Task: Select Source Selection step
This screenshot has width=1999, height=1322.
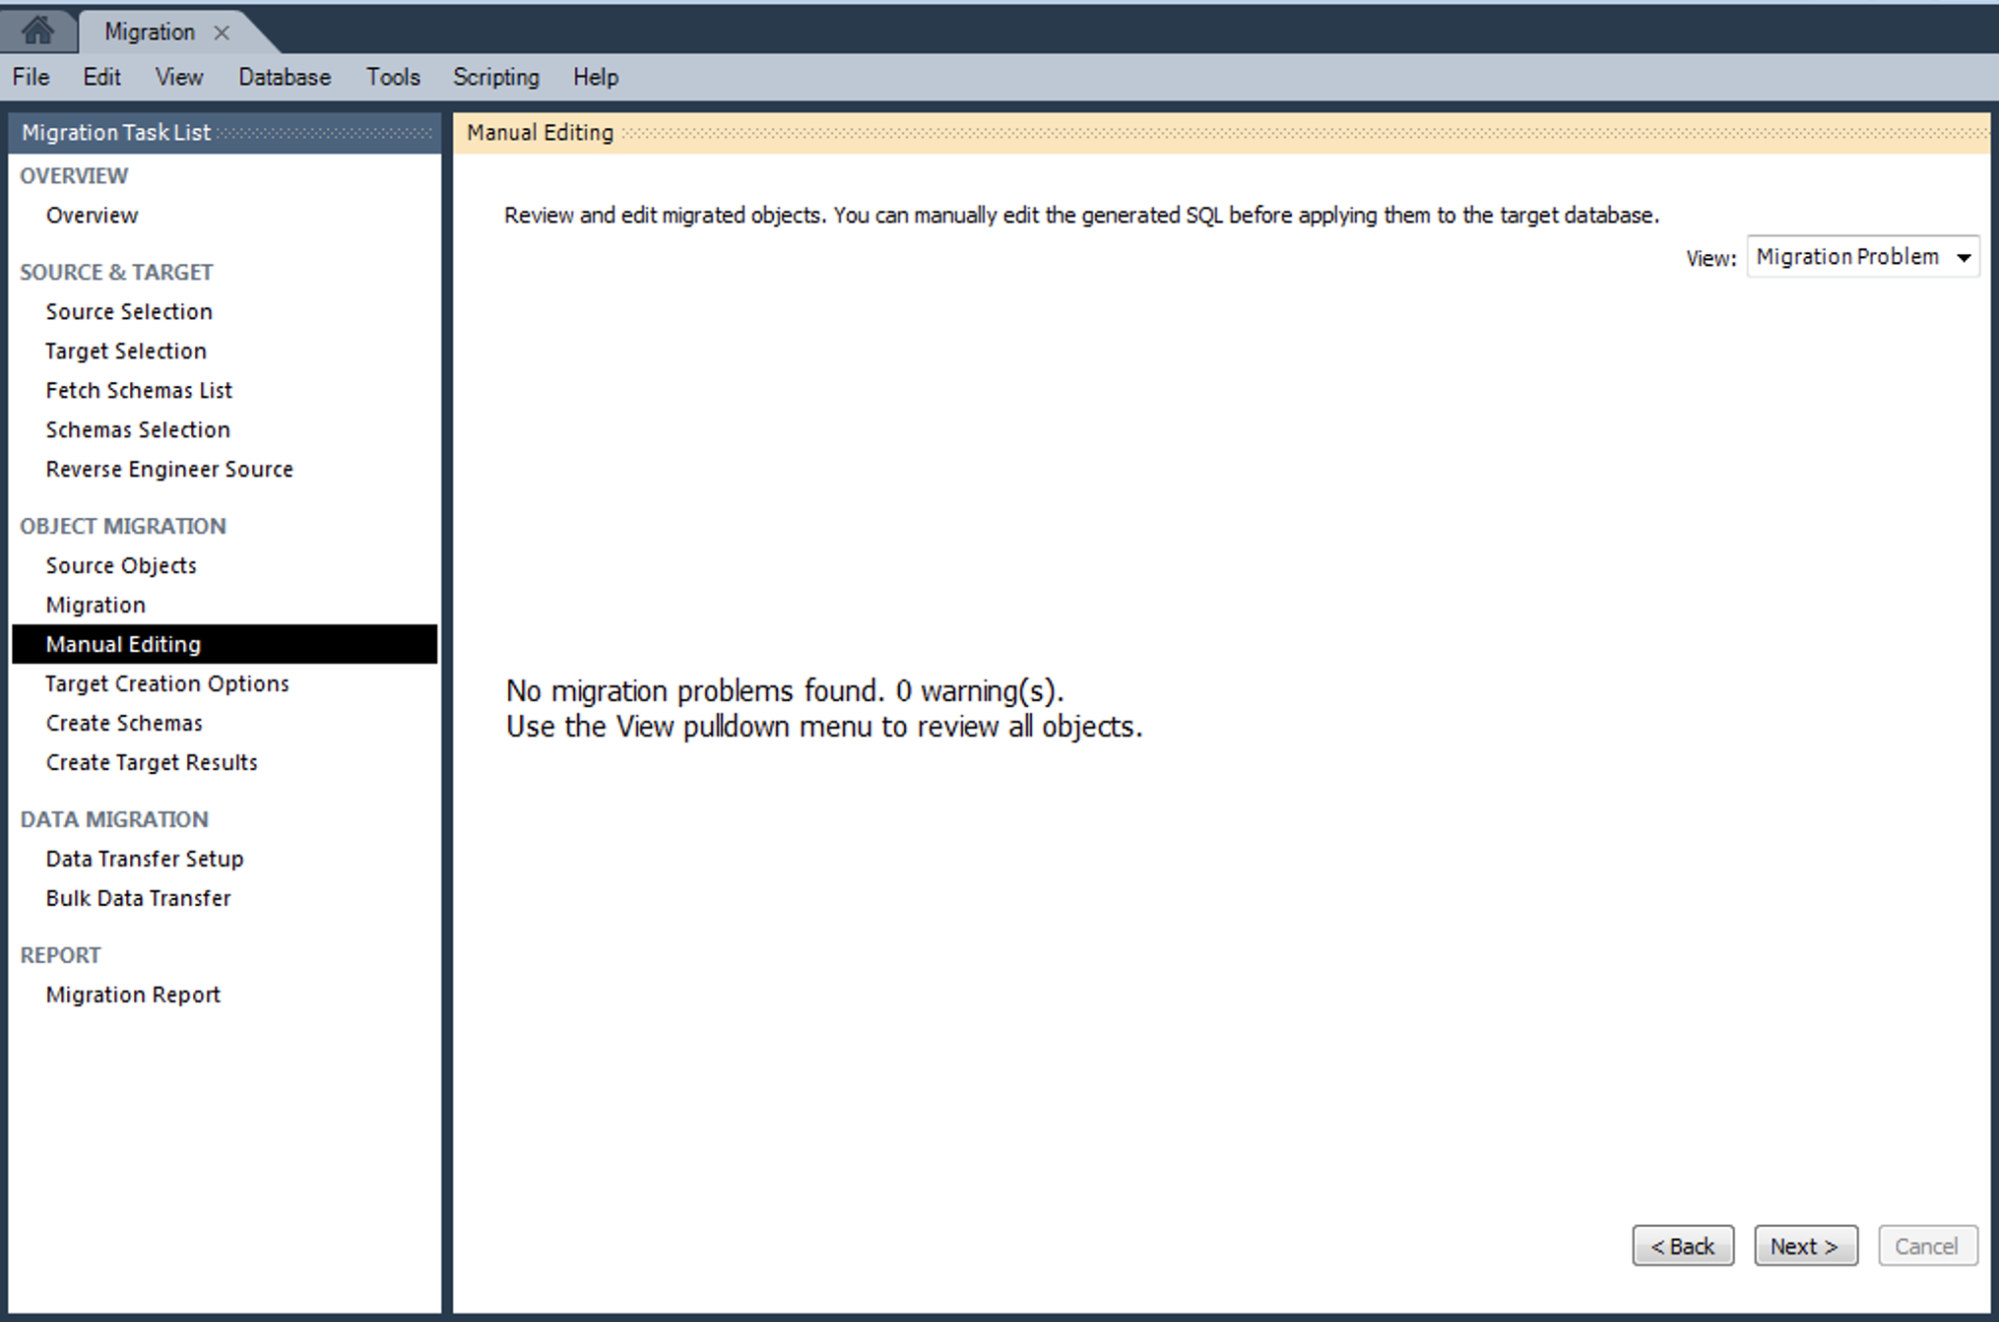Action: tap(129, 311)
